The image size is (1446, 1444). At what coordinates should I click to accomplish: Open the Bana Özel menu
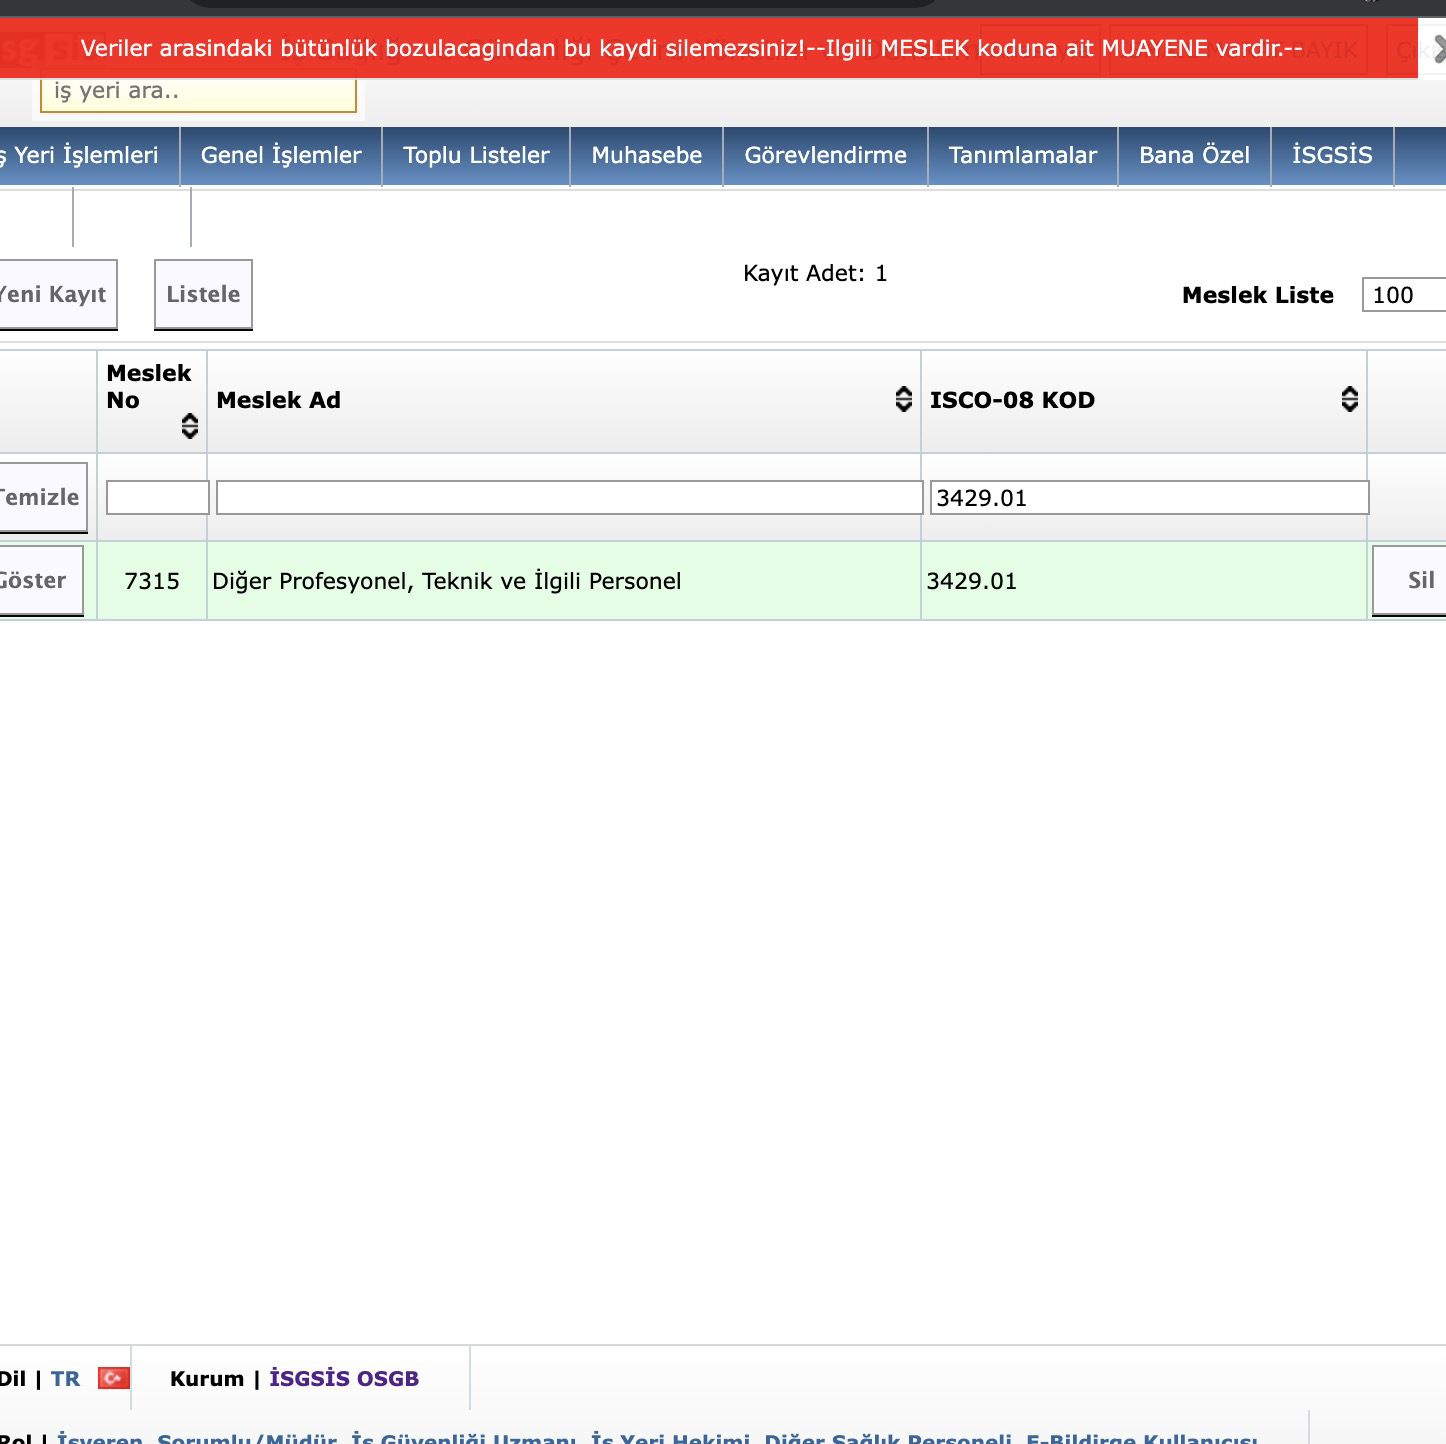[x=1194, y=156]
